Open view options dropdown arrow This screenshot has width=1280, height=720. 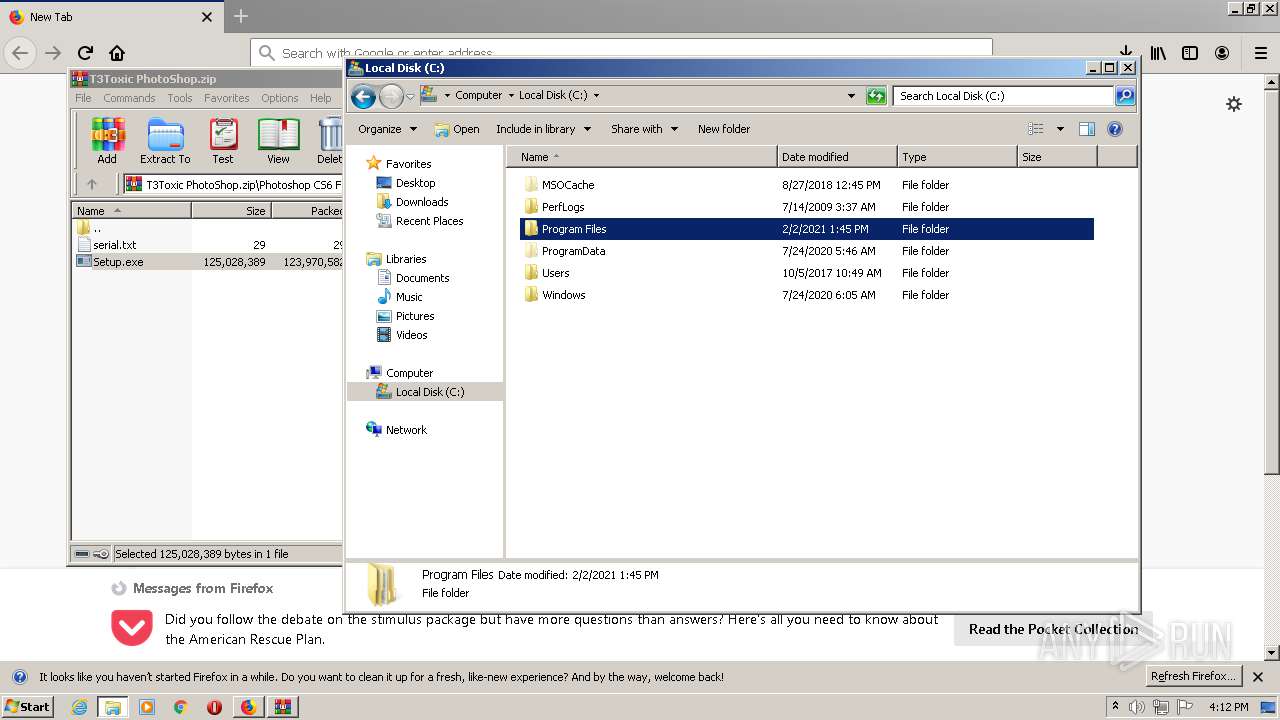pos(1060,129)
